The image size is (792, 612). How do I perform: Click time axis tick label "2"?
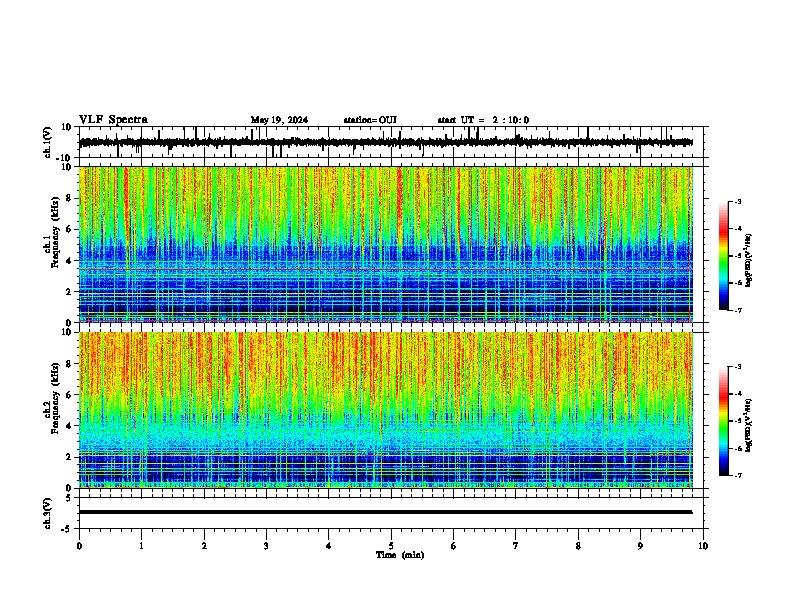(x=204, y=546)
